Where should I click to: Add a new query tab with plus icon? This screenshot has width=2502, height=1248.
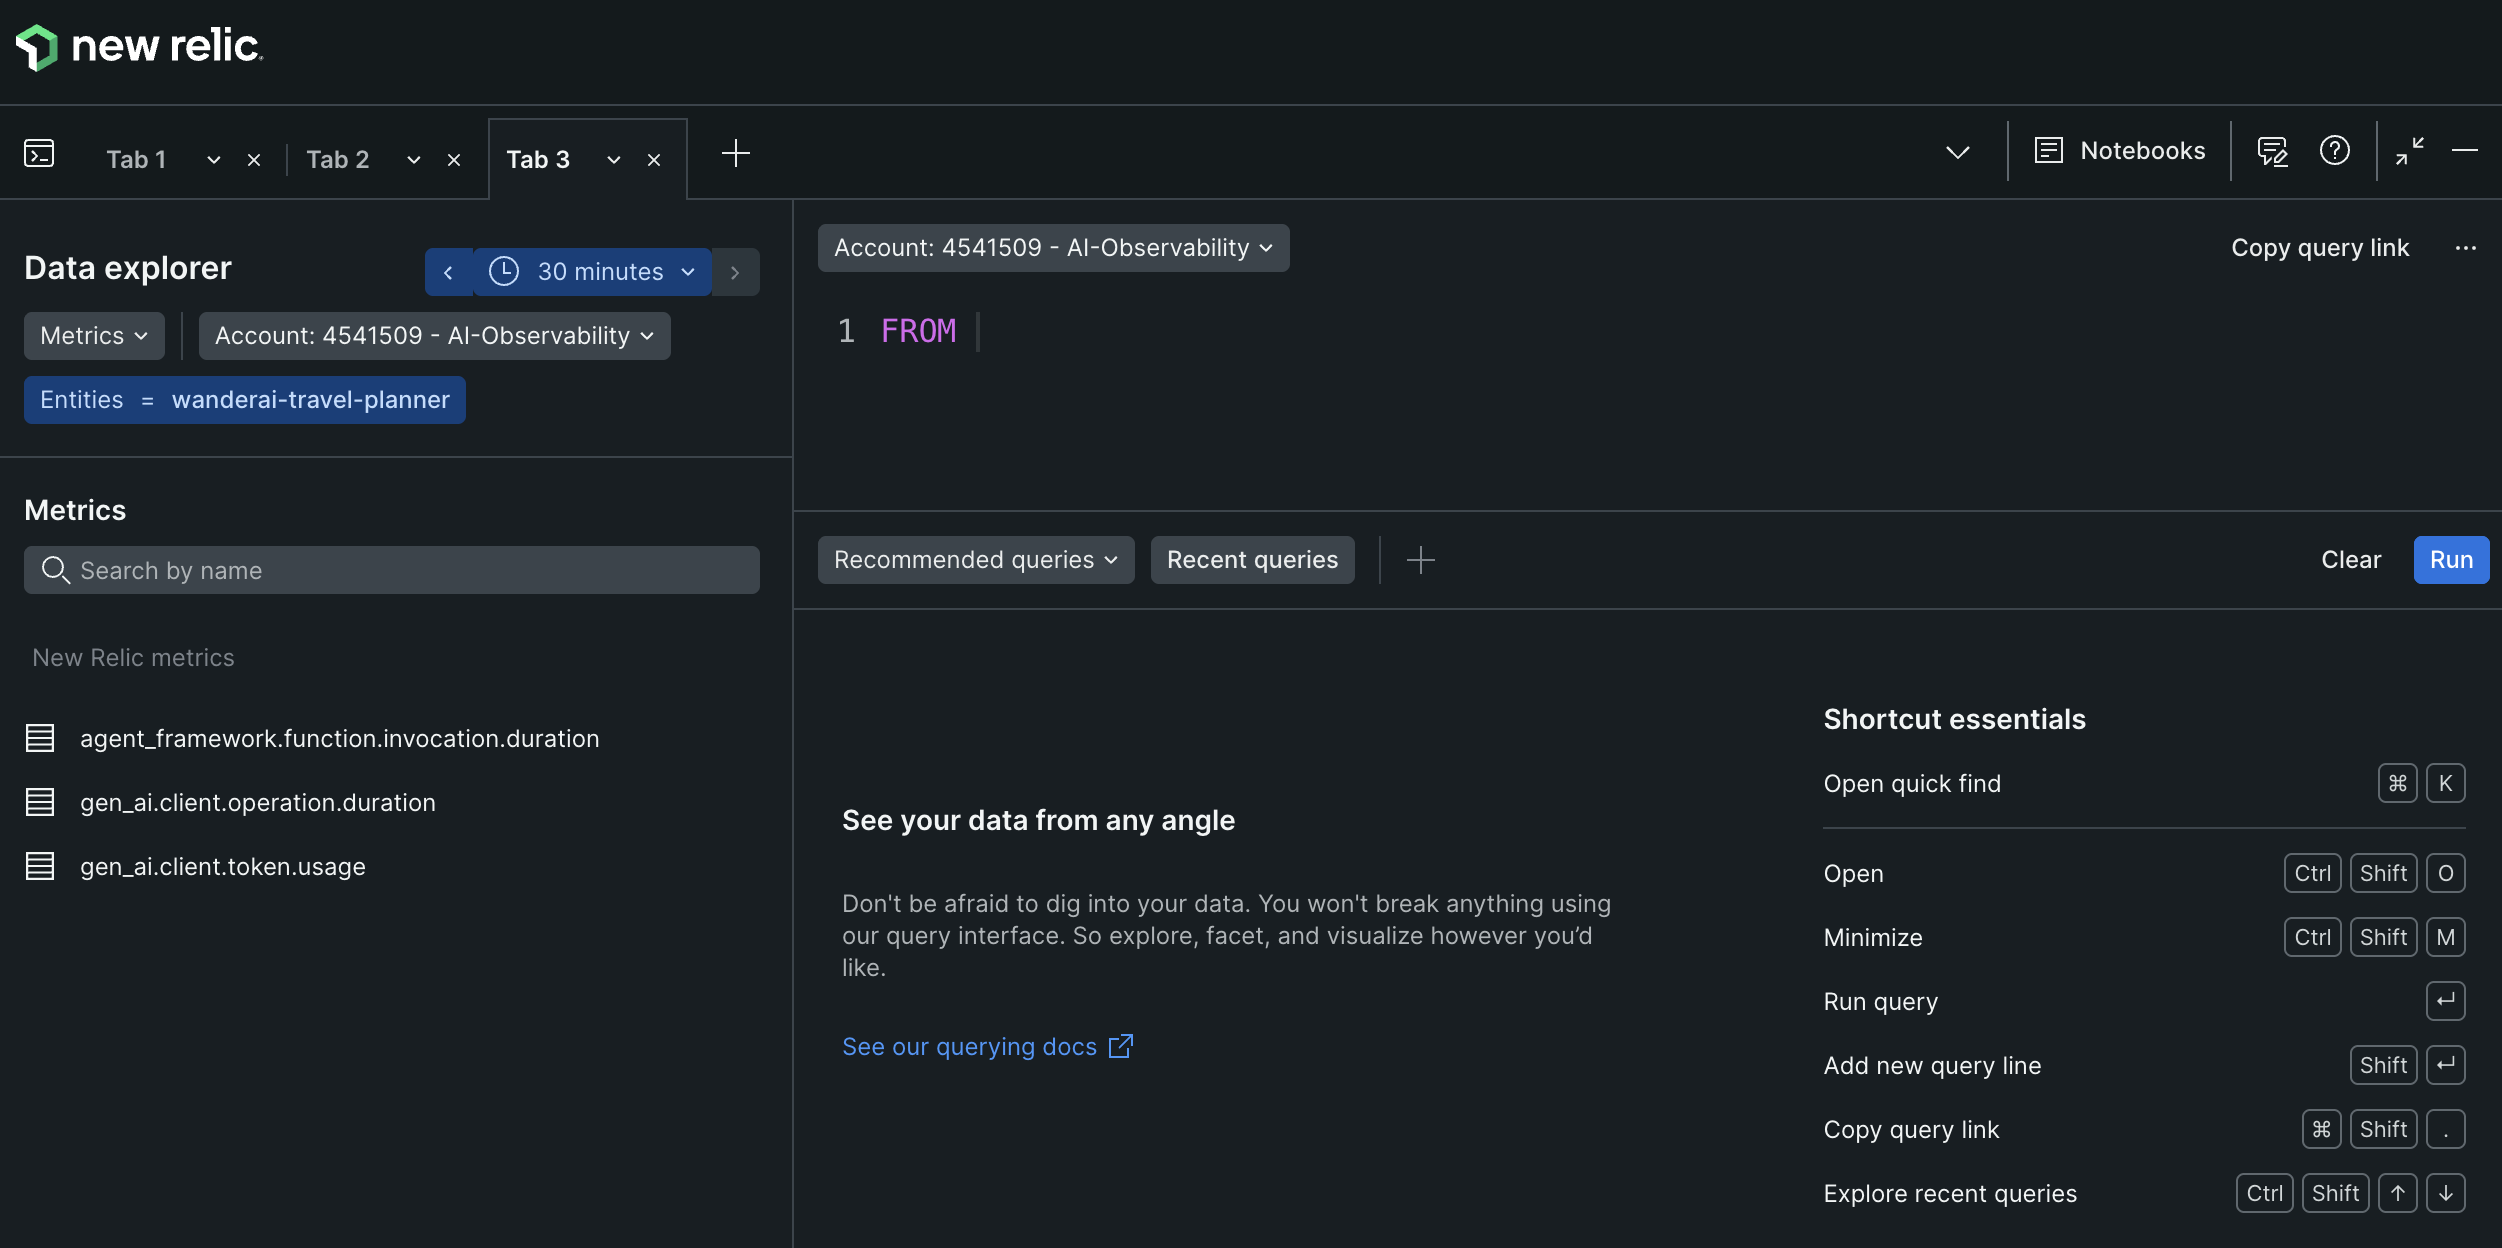[x=735, y=153]
